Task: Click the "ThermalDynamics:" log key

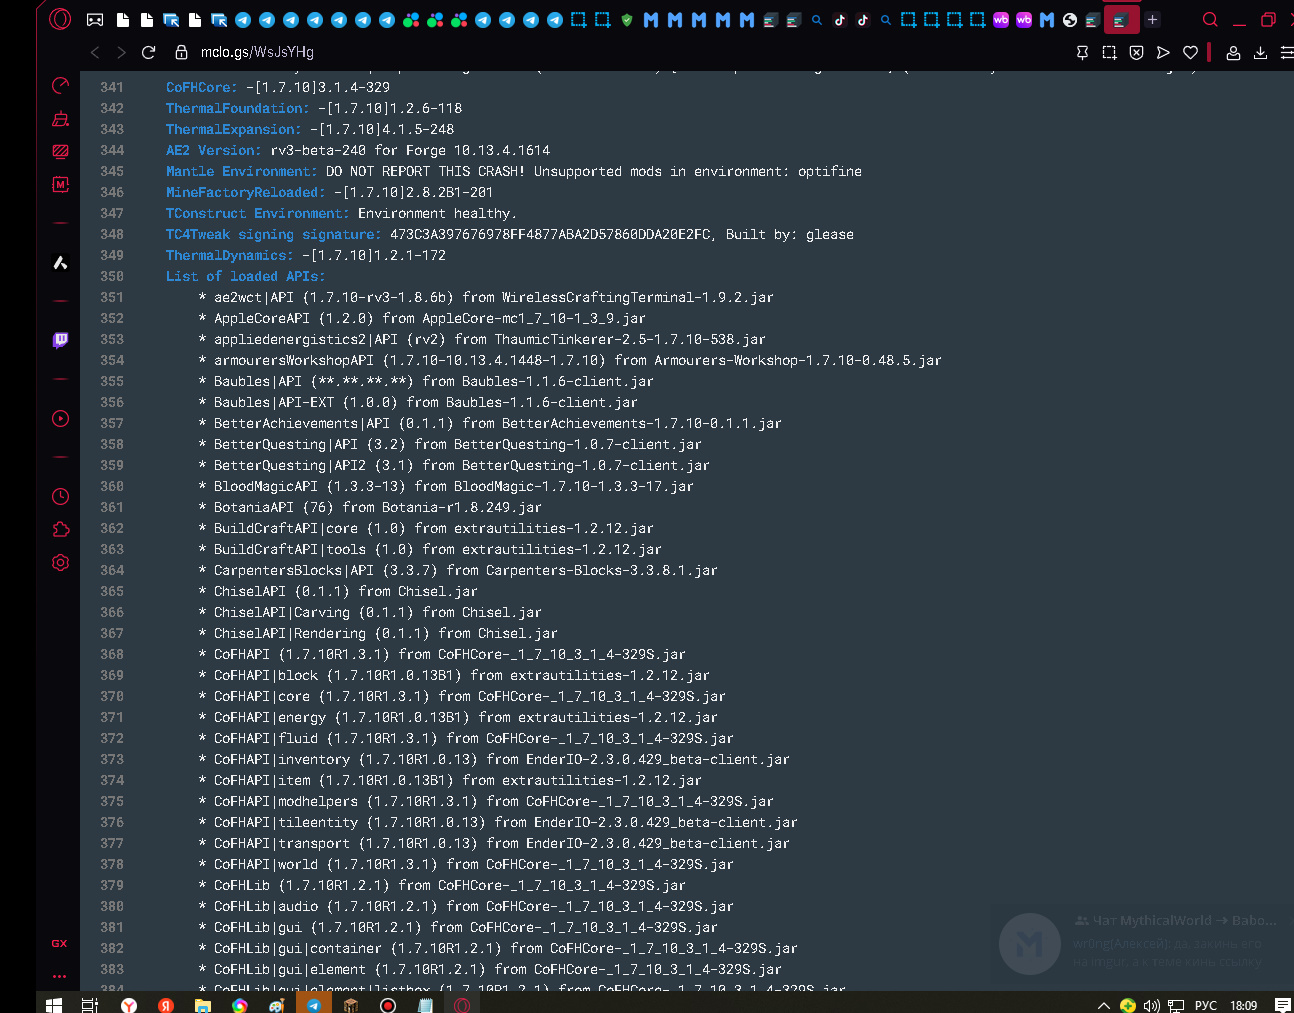Action: pos(230,255)
